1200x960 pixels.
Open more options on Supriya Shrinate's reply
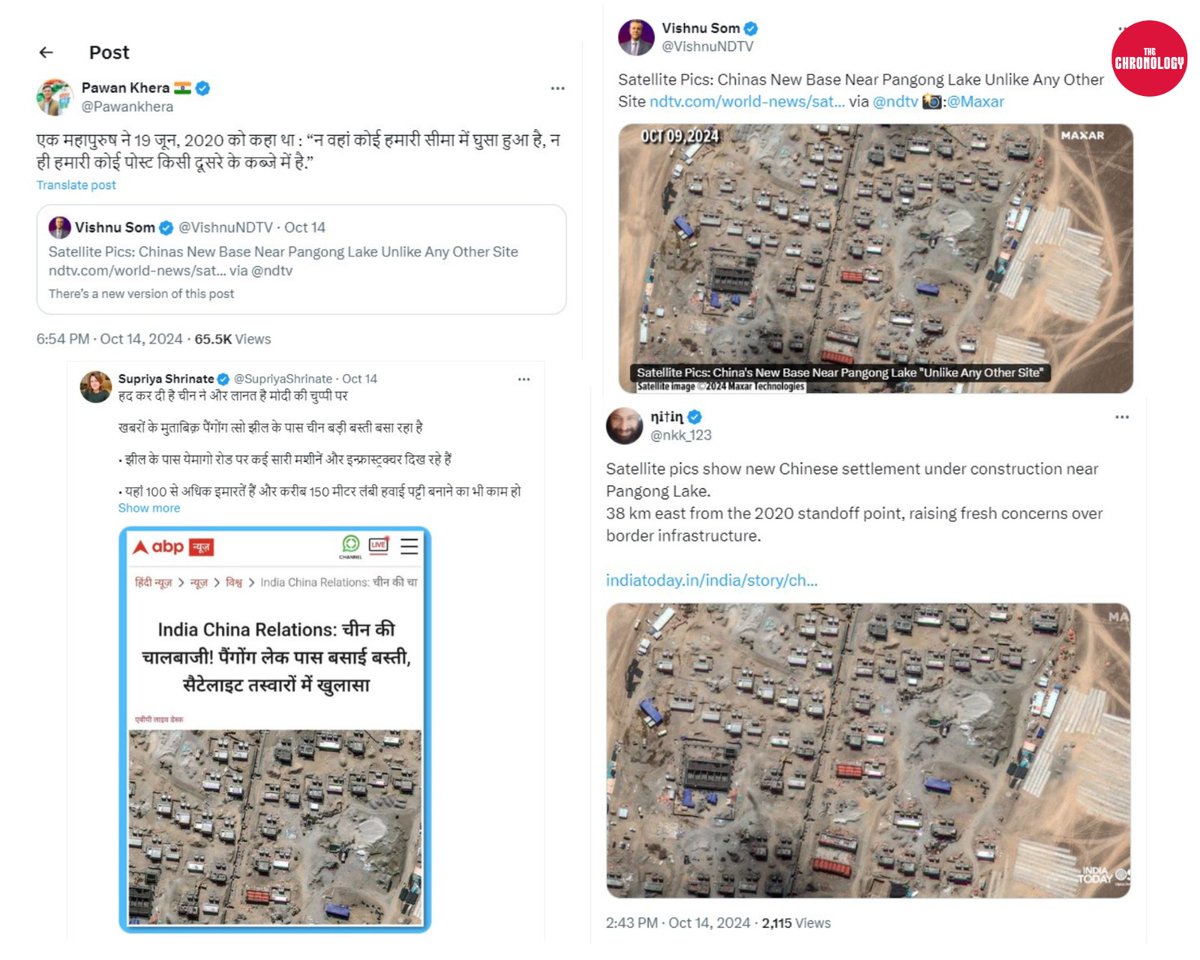click(524, 379)
